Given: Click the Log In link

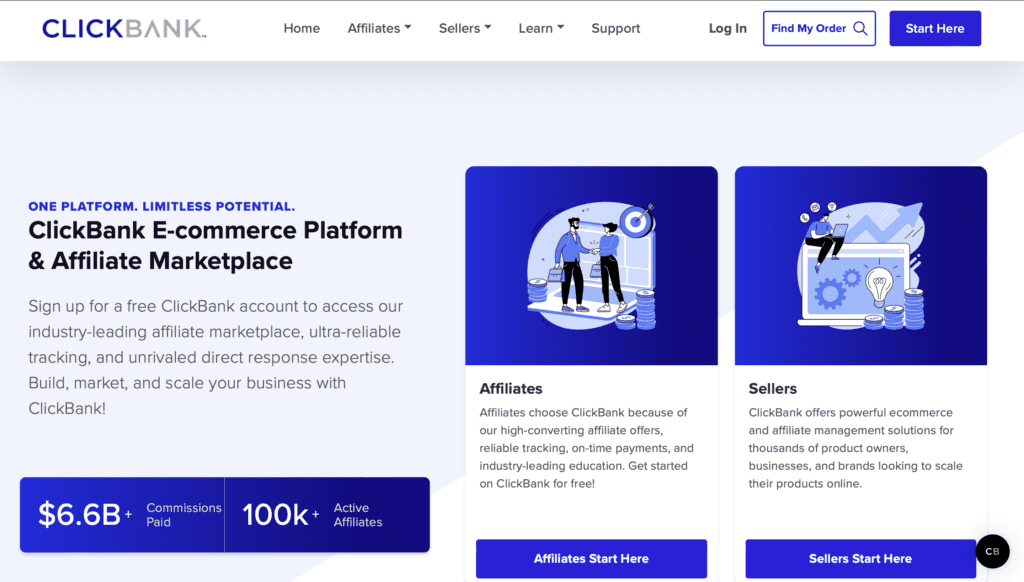Looking at the screenshot, I should 728,28.
